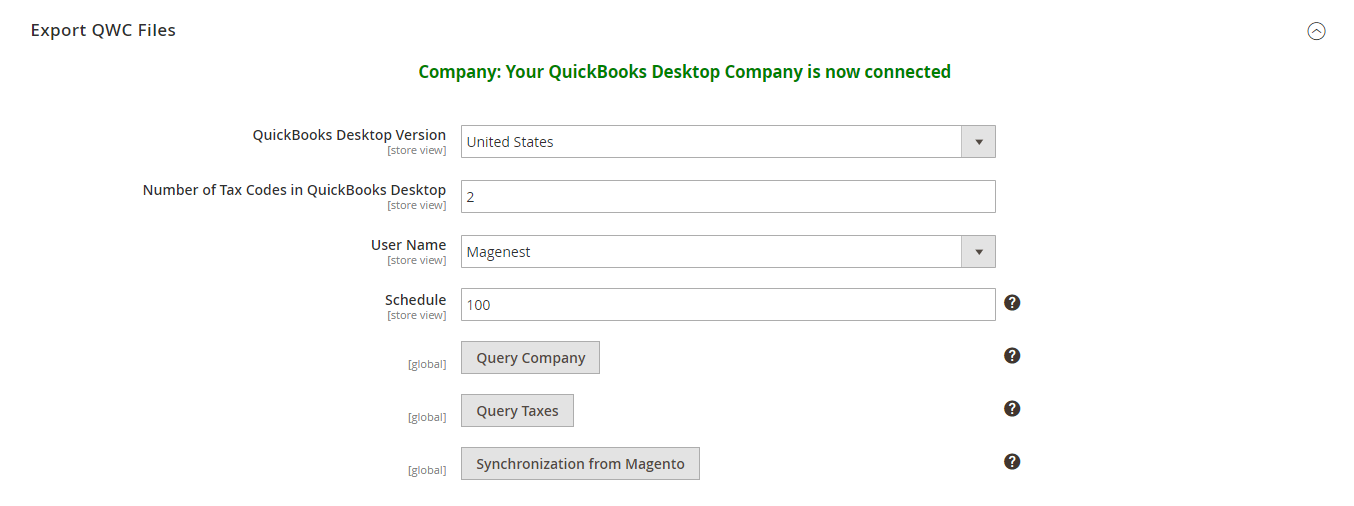Viewport: 1354px width, 506px height.
Task: Start Synchronization from Magento
Action: pos(580,464)
